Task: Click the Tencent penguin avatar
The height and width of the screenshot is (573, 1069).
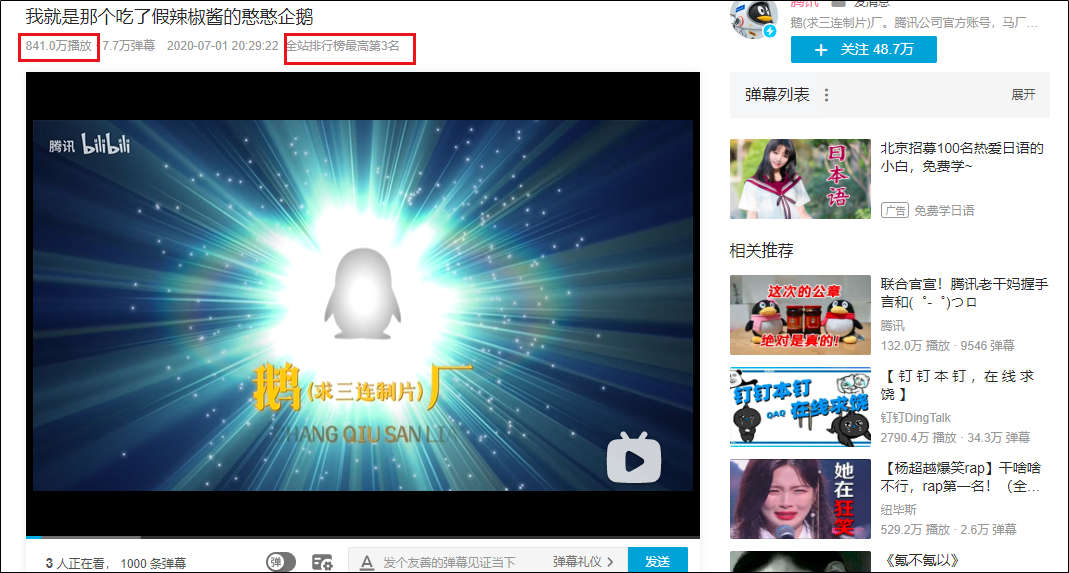Action: [753, 18]
